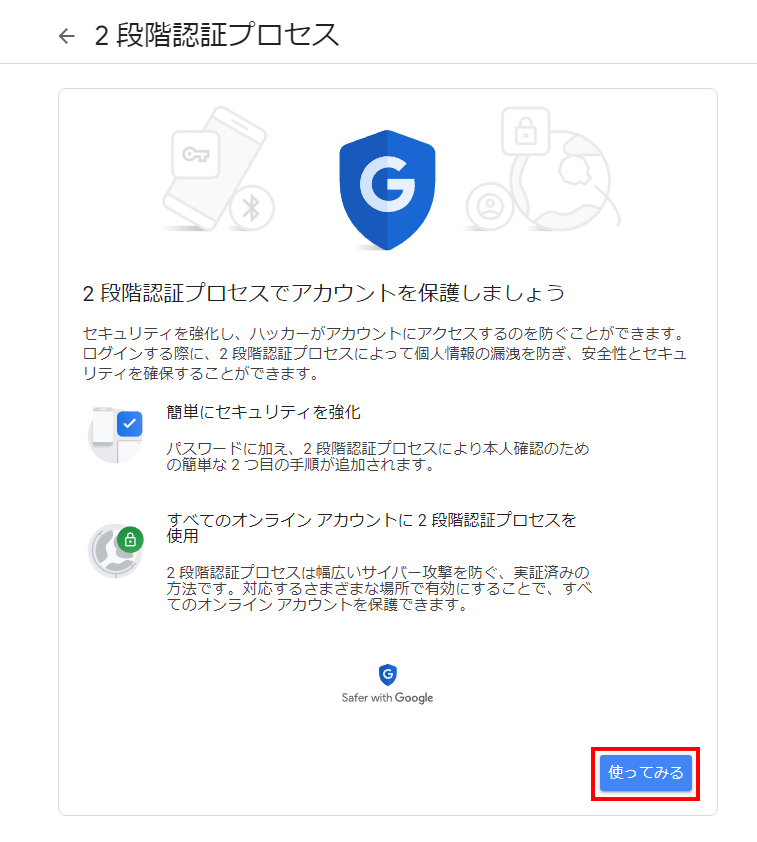Click the サイバー攻撃 description paragraph
757x842 pixels.
click(x=379, y=589)
